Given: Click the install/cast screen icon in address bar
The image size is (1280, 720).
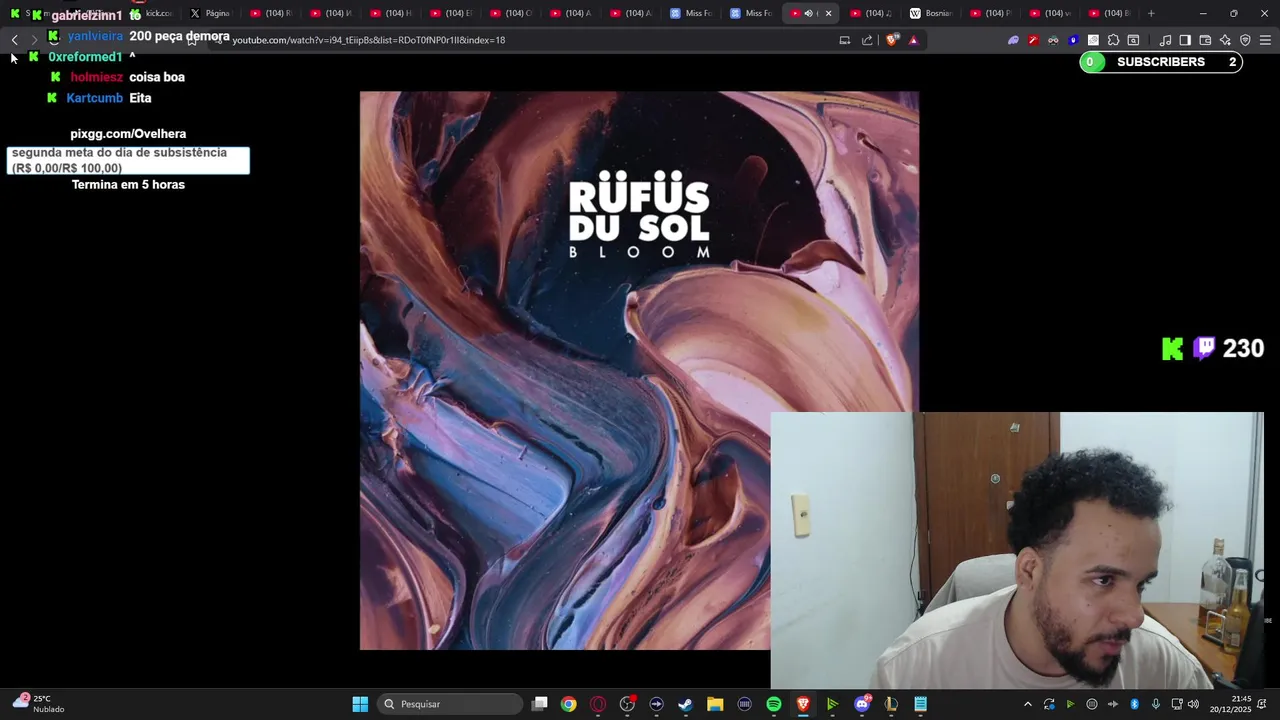Looking at the screenshot, I should 845,40.
